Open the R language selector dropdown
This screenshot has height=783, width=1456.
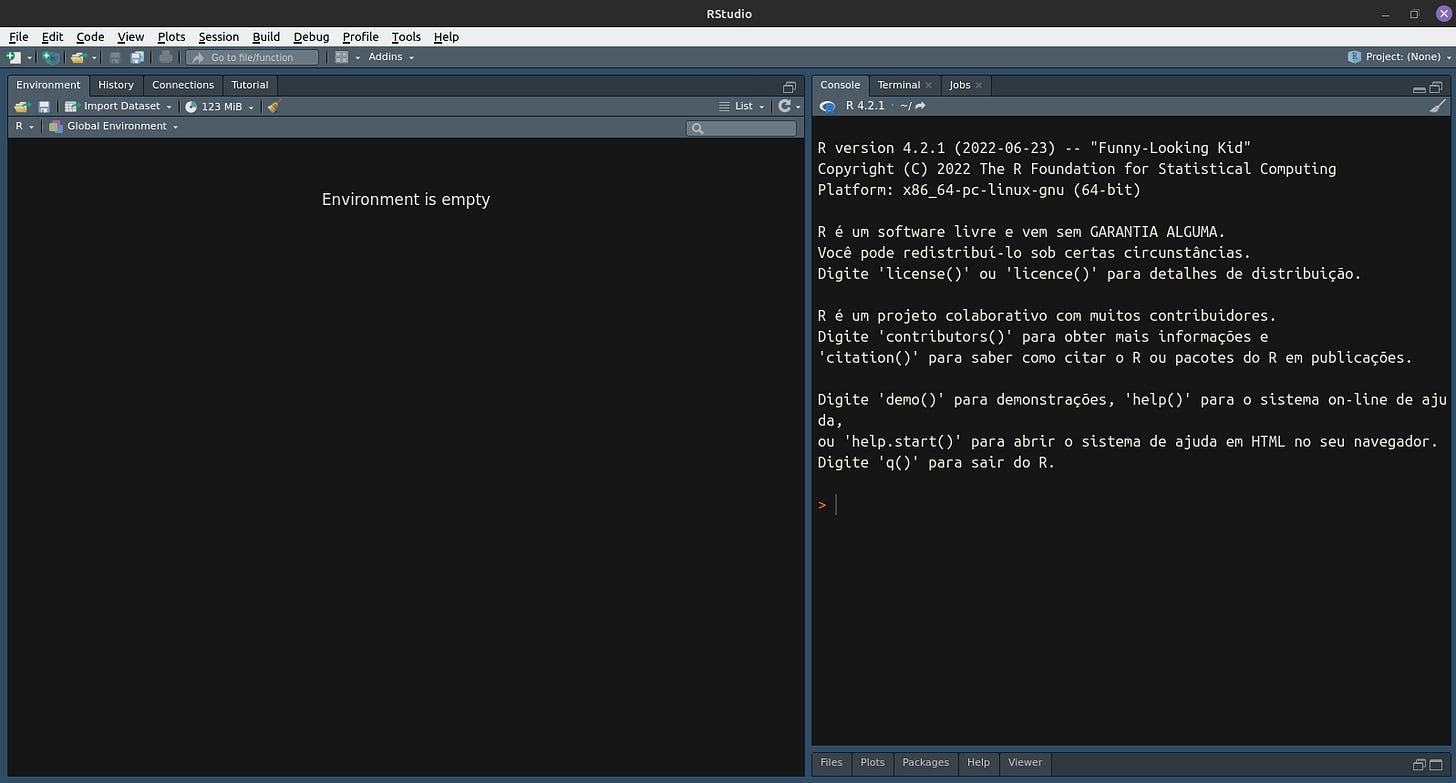(25, 126)
